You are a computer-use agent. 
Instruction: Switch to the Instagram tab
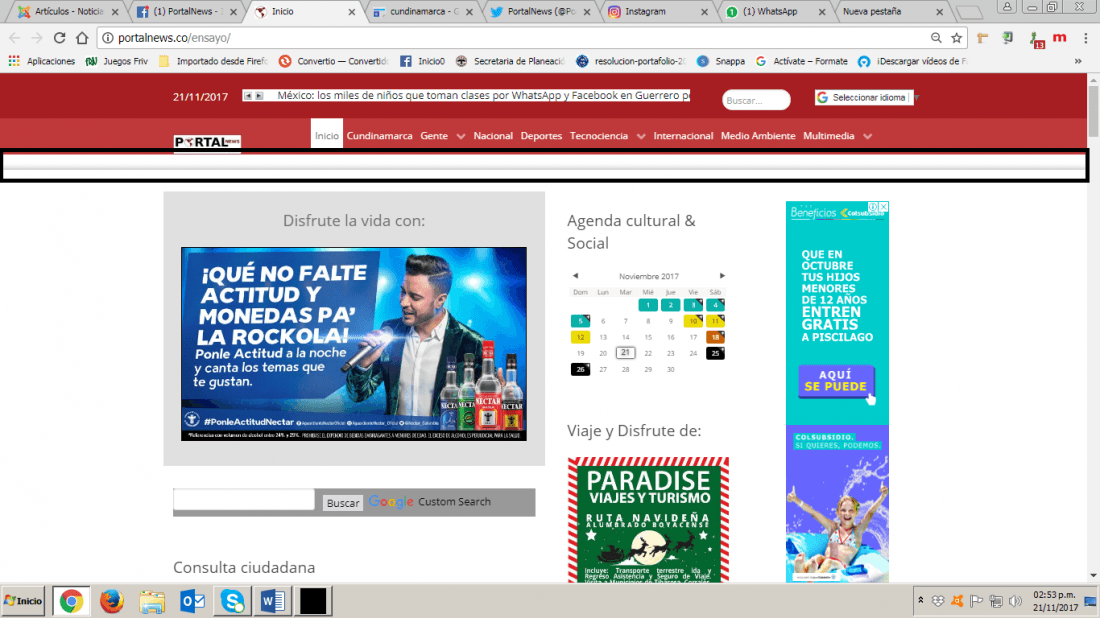click(658, 12)
